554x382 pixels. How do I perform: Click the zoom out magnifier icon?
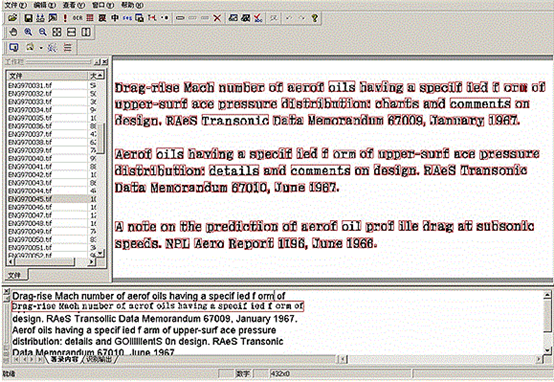pos(43,32)
